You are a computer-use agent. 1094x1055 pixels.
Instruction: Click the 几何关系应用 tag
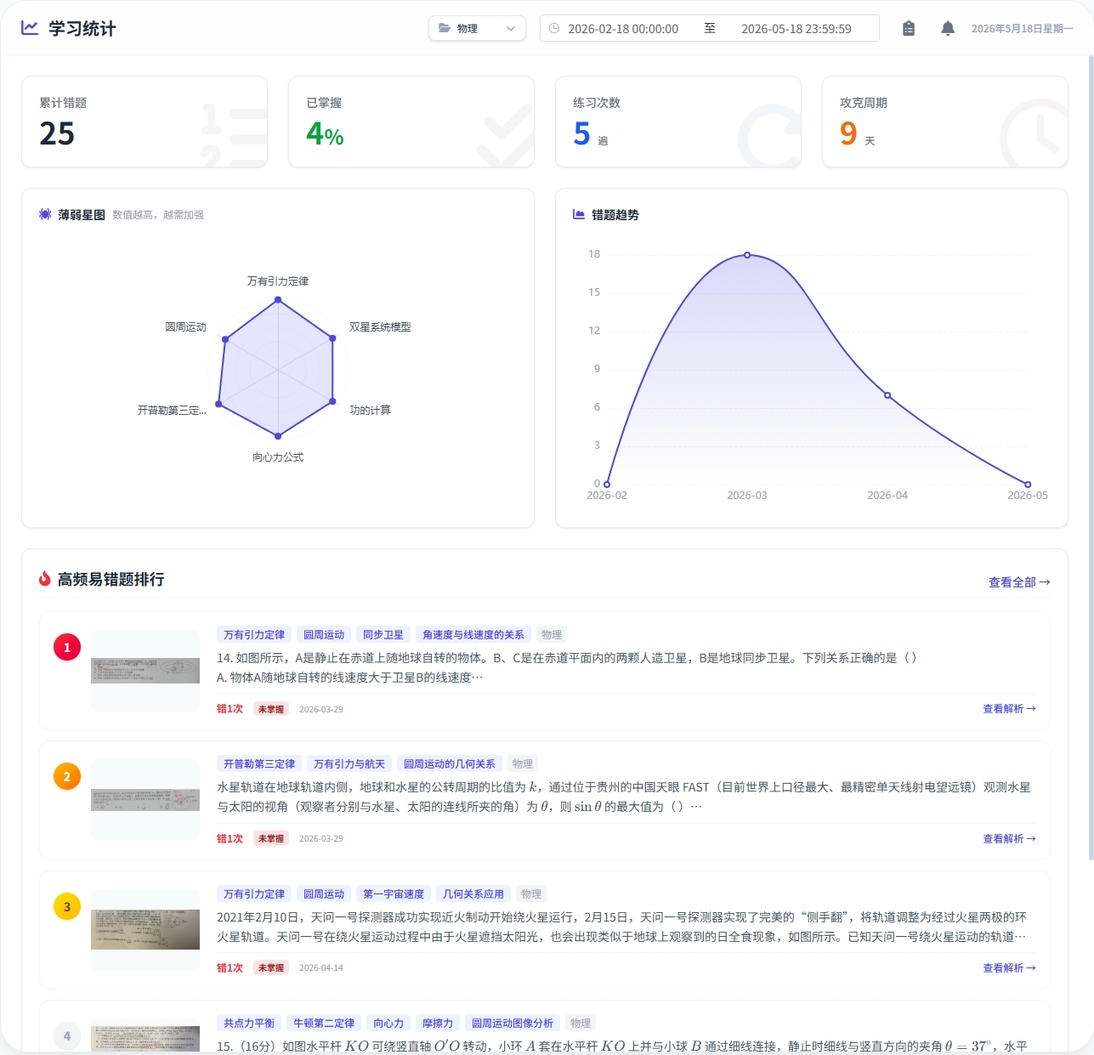click(x=473, y=894)
